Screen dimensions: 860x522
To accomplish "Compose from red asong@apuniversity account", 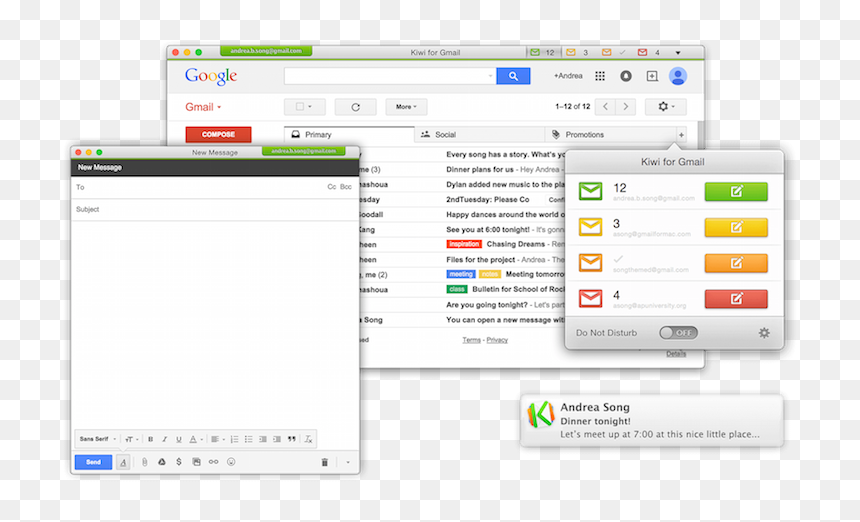I will (x=736, y=299).
